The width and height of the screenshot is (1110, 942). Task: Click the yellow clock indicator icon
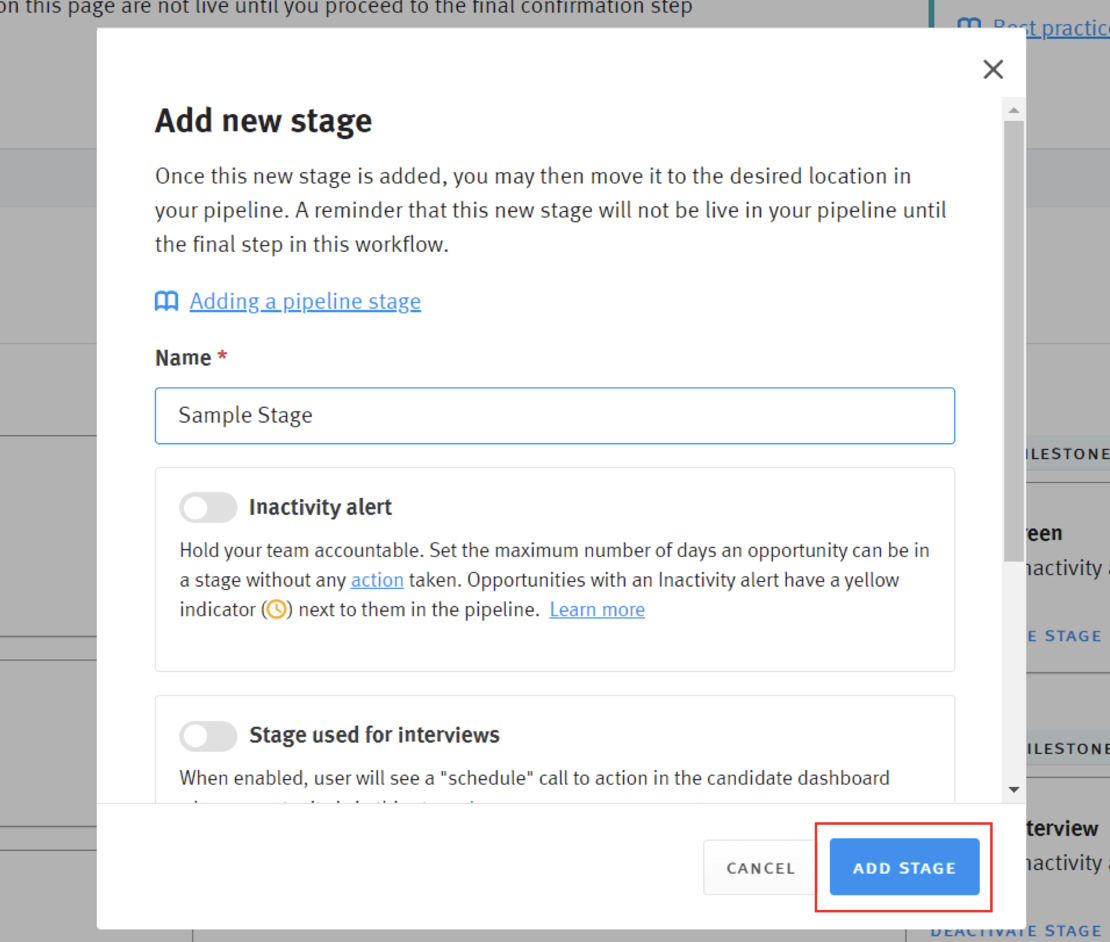276,610
